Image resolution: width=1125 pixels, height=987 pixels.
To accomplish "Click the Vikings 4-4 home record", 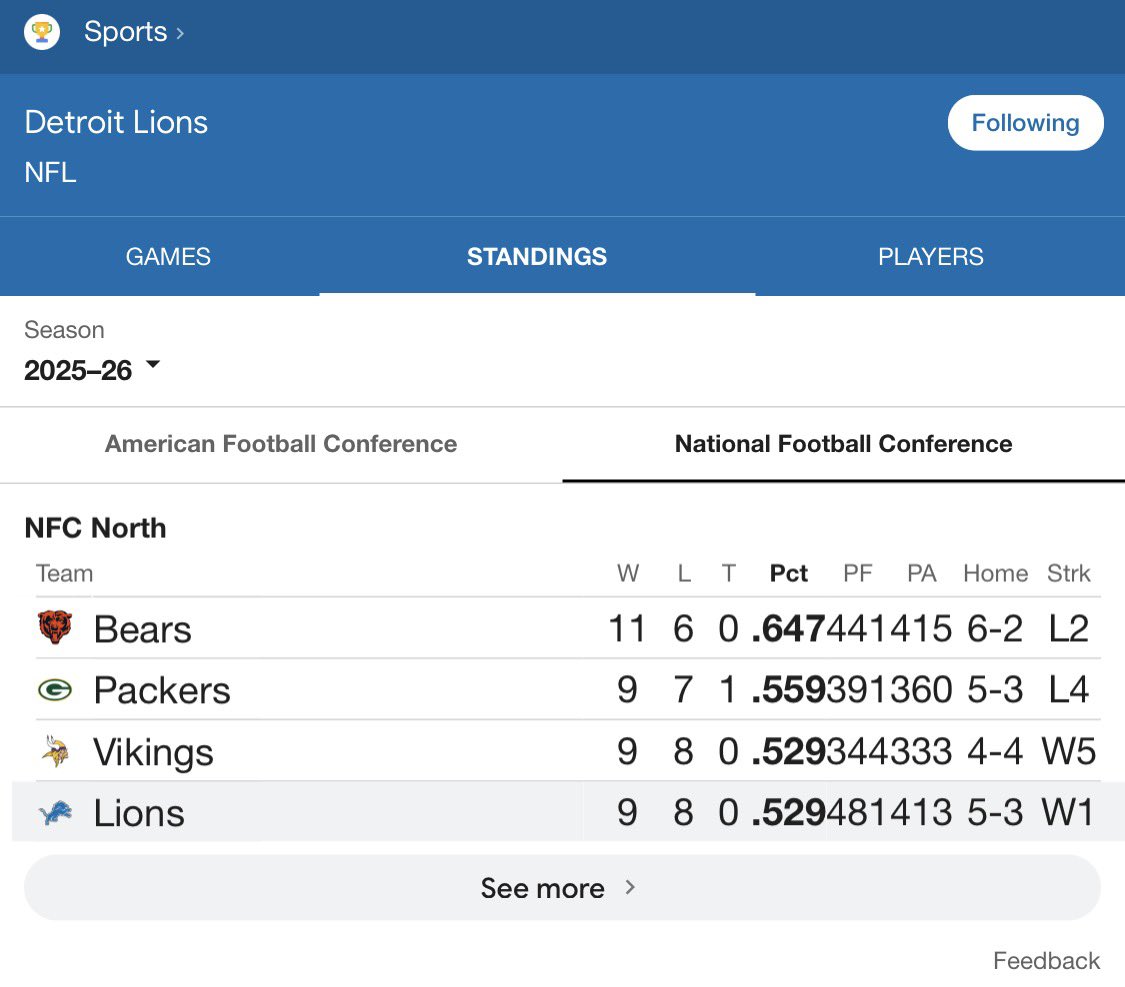I will [x=994, y=751].
